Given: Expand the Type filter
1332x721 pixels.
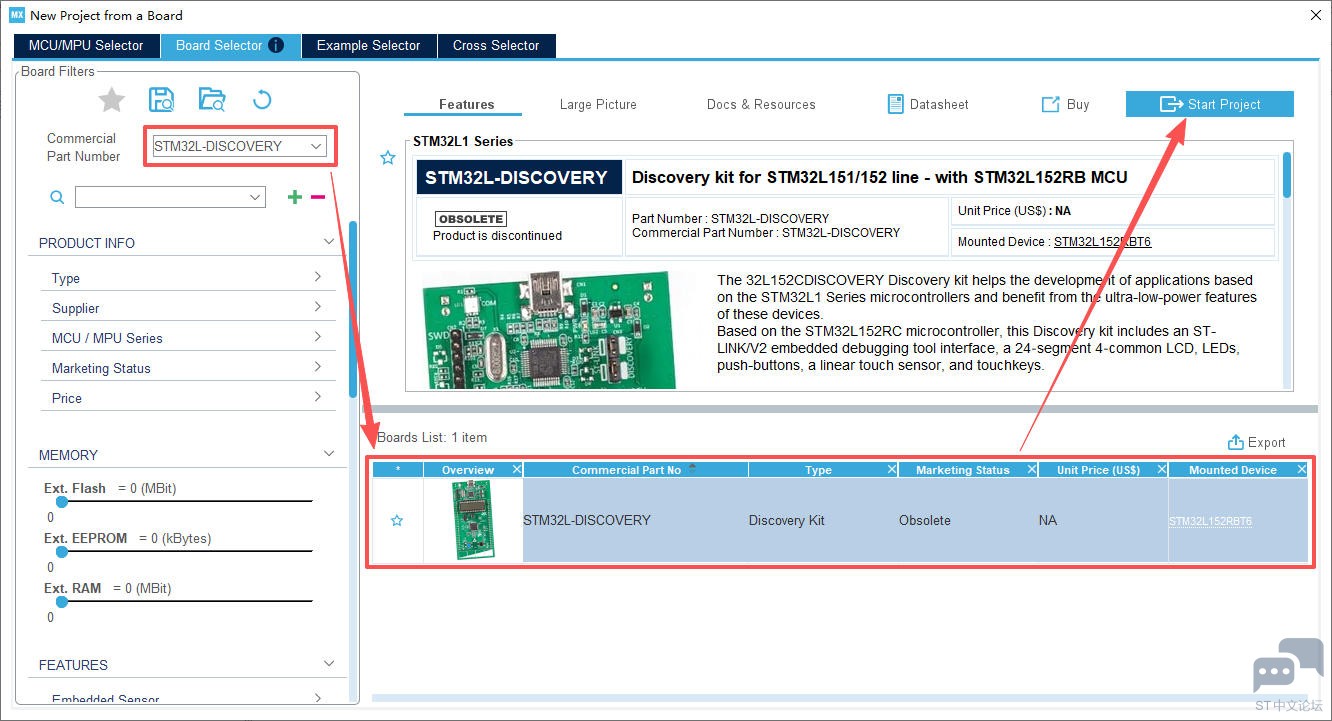Looking at the screenshot, I should (x=318, y=277).
